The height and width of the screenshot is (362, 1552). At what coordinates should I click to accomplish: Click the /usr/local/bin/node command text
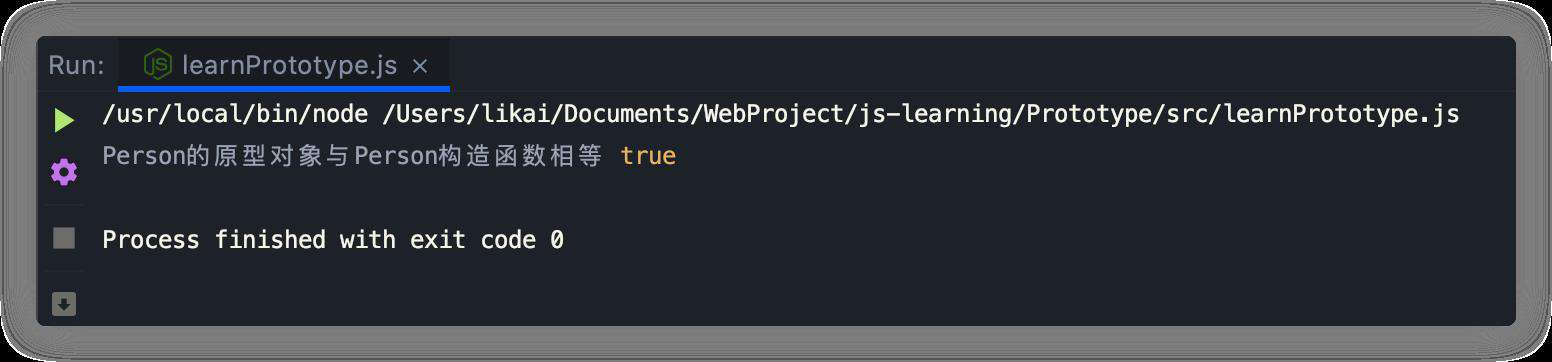pyautogui.click(x=235, y=114)
